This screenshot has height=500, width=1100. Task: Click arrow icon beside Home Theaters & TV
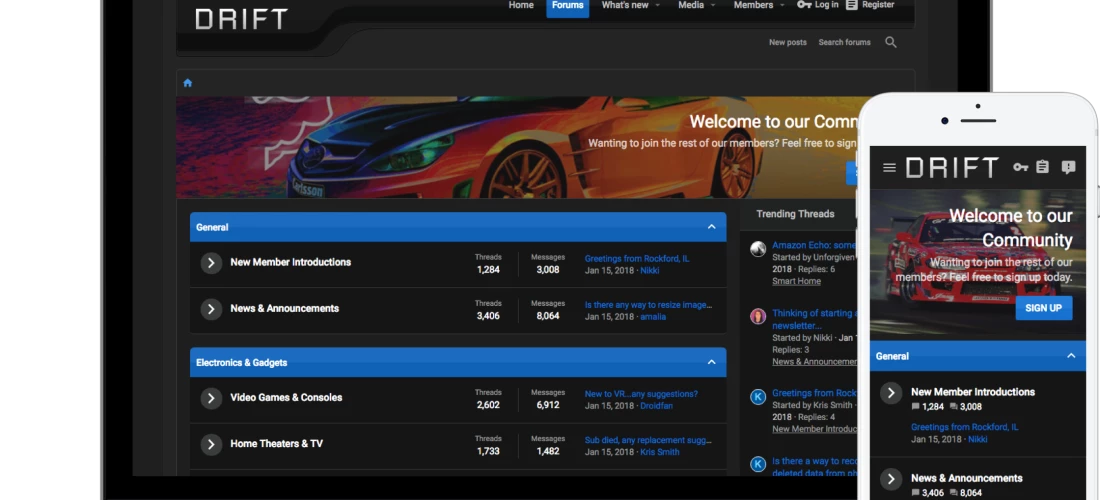211,444
